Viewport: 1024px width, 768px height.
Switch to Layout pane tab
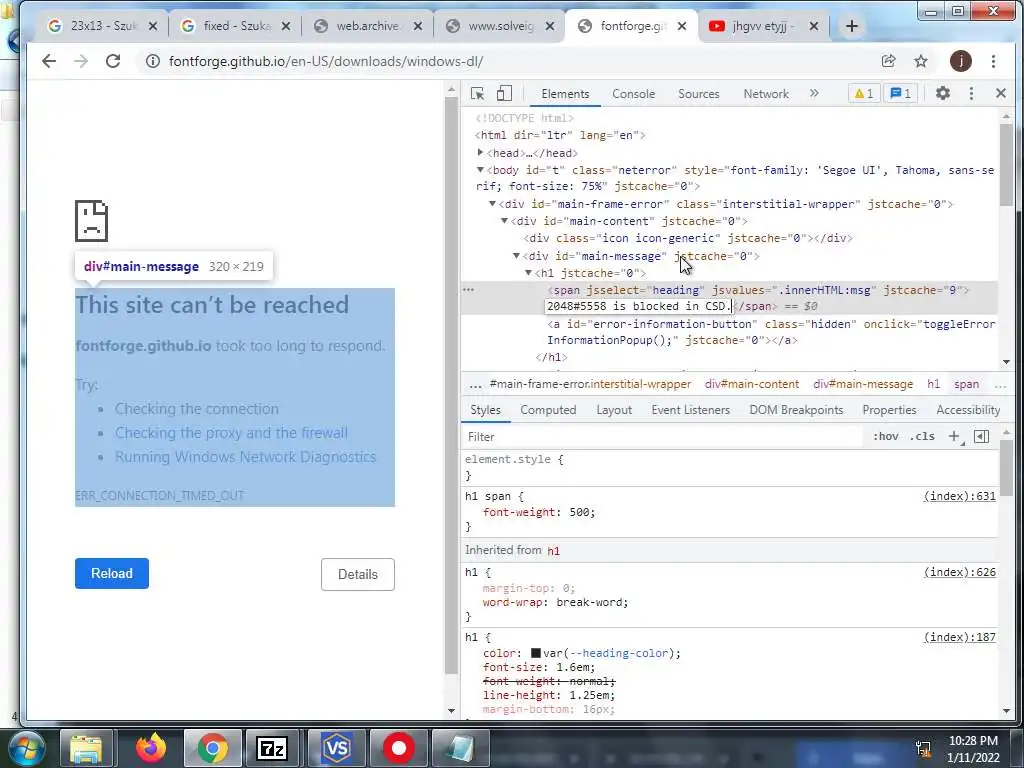click(x=614, y=410)
